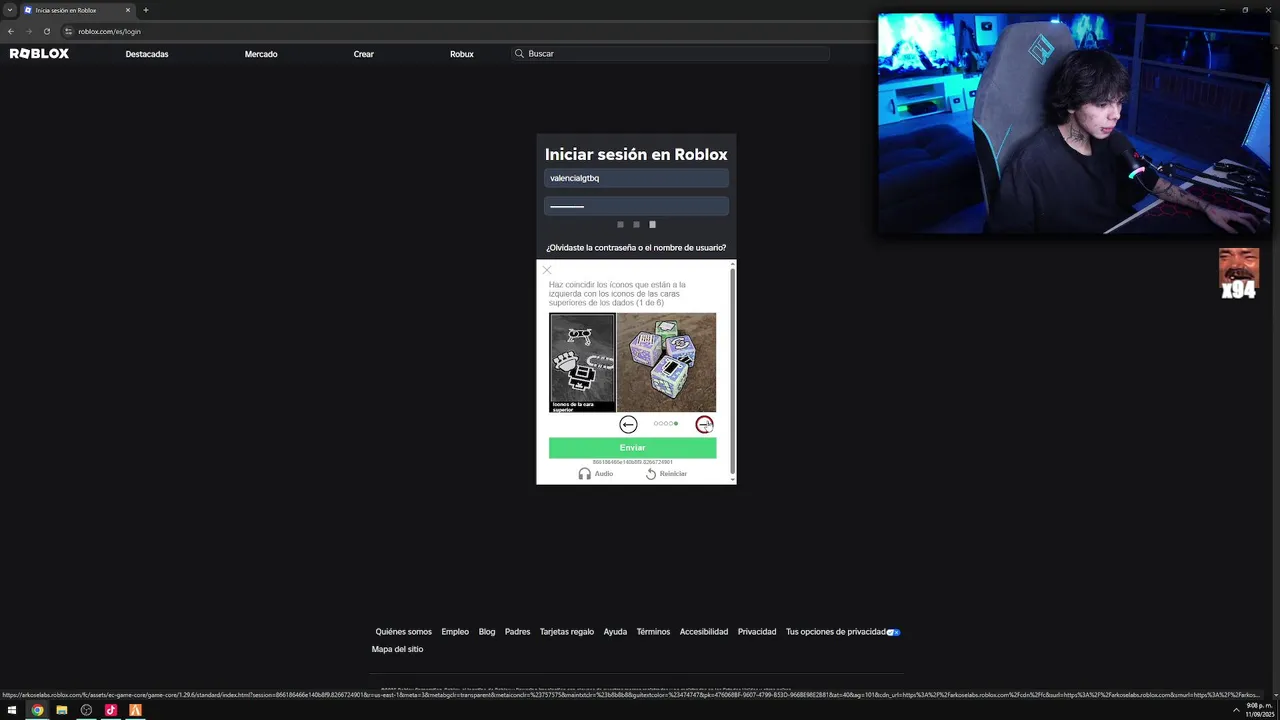This screenshot has height=720, width=1280.
Task: Open the Privacidad footer link
Action: 757,632
